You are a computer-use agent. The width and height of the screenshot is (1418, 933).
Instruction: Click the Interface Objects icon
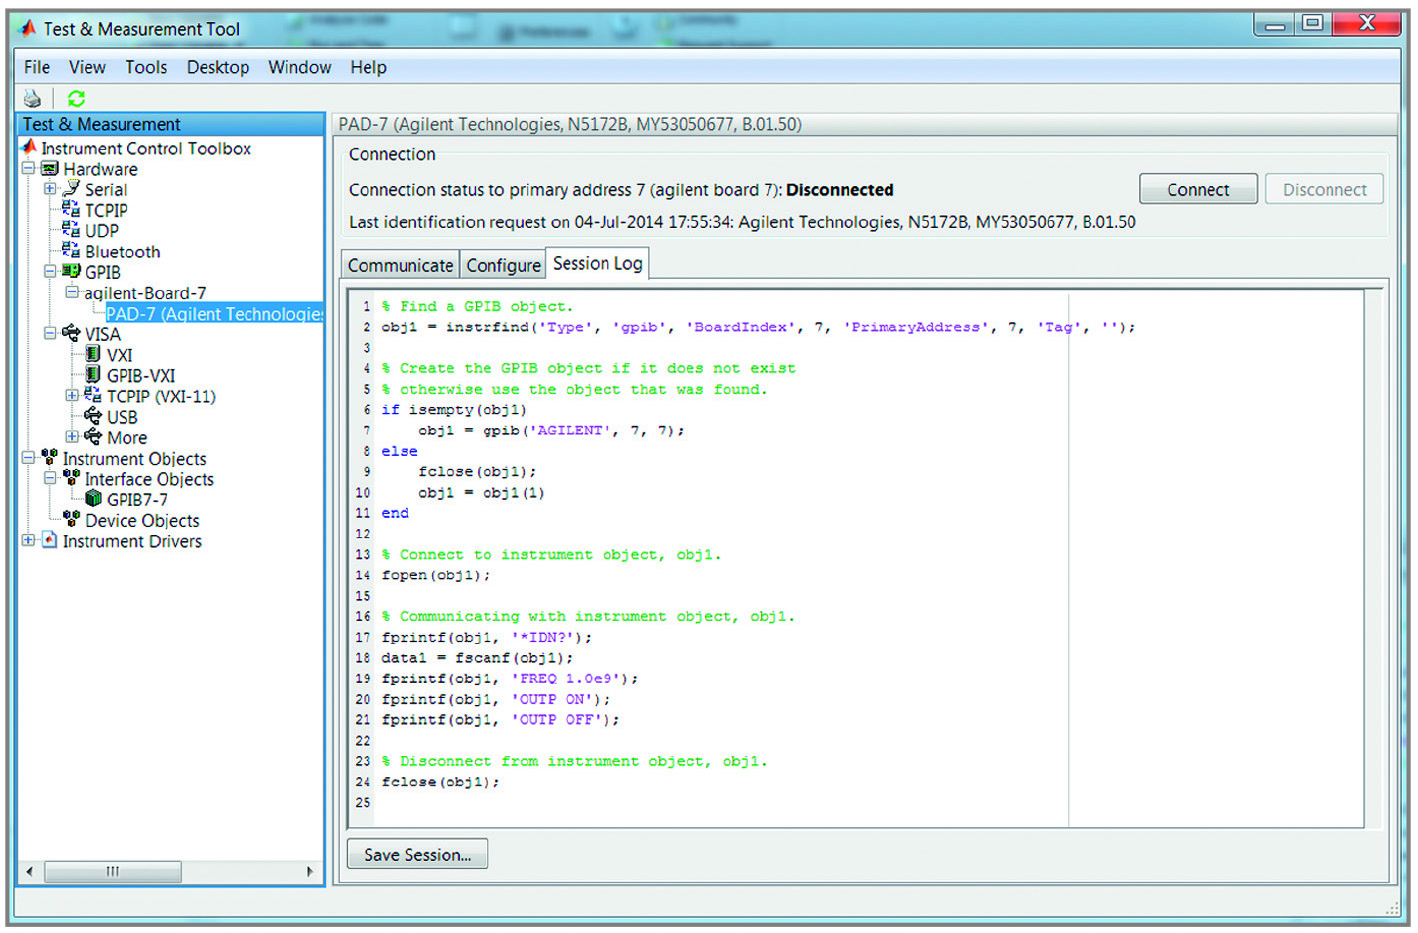(x=71, y=478)
